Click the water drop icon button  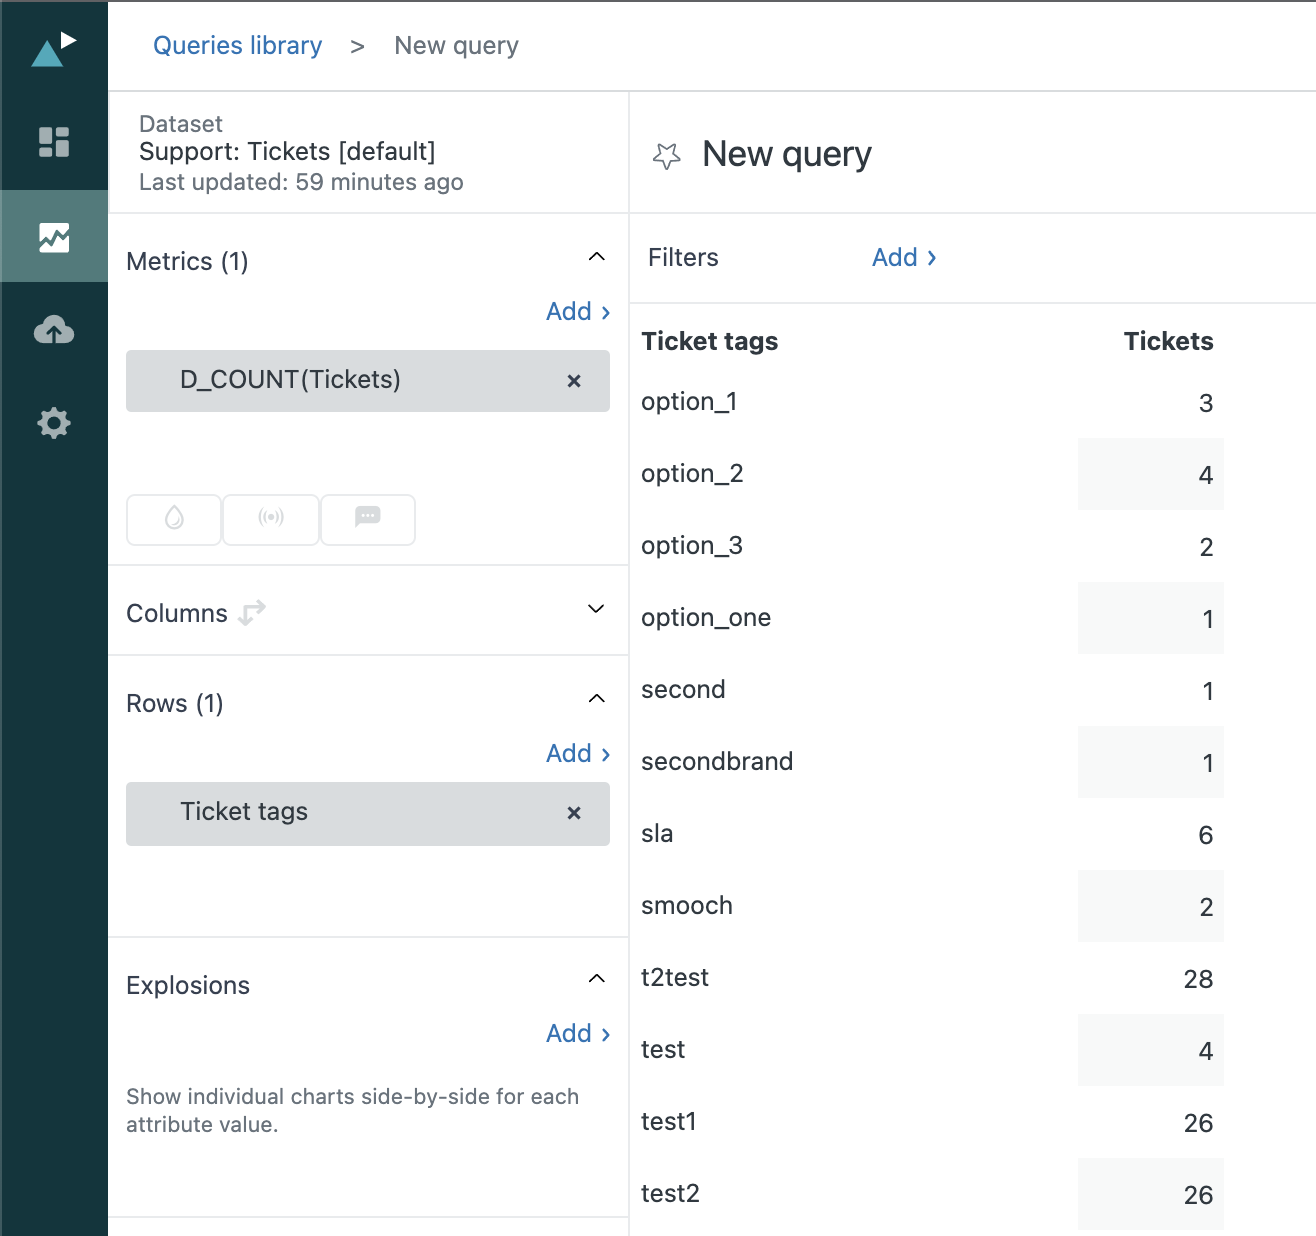coord(174,519)
